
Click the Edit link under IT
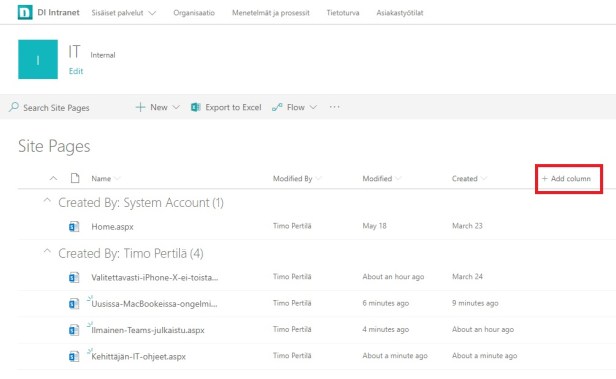coord(76,71)
